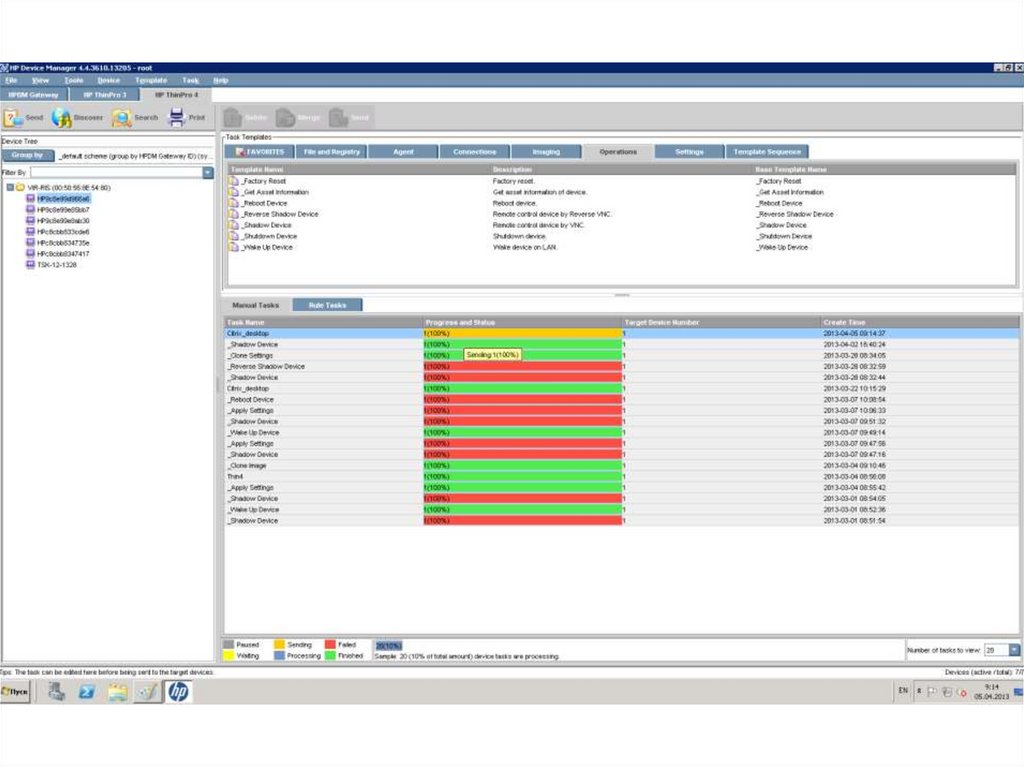Click the _Shutdown Device template icon
The width and height of the screenshot is (1024, 767).
pos(234,237)
